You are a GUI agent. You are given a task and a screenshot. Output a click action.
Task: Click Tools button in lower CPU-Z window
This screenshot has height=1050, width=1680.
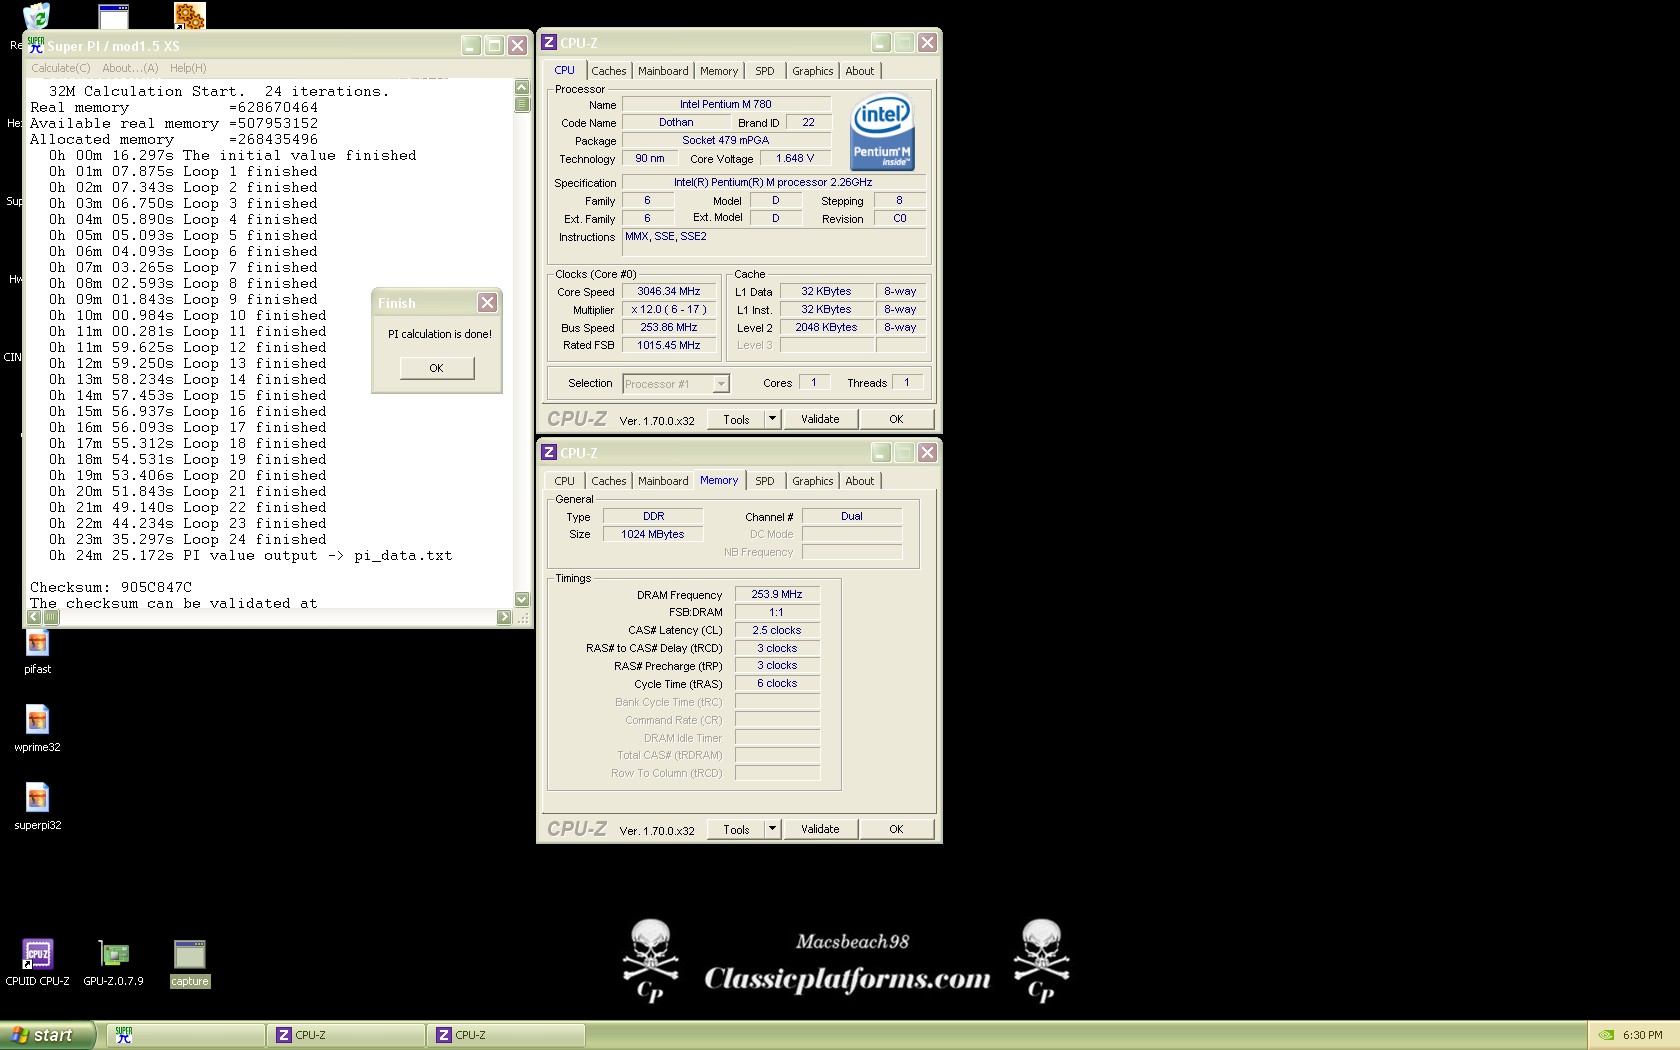(736, 829)
